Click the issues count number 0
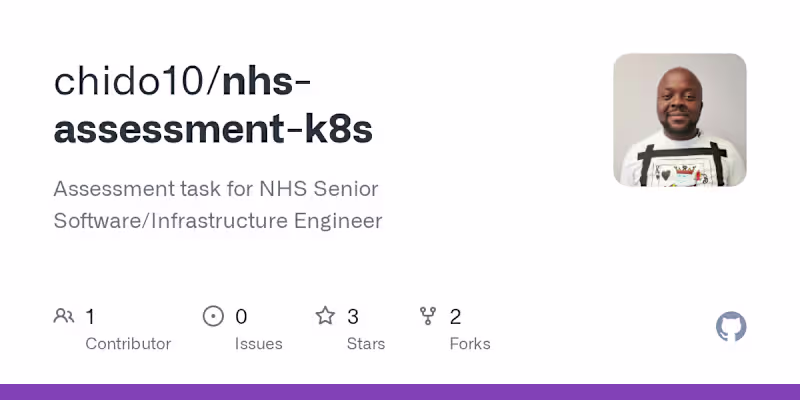The width and height of the screenshot is (800, 400). [241, 317]
